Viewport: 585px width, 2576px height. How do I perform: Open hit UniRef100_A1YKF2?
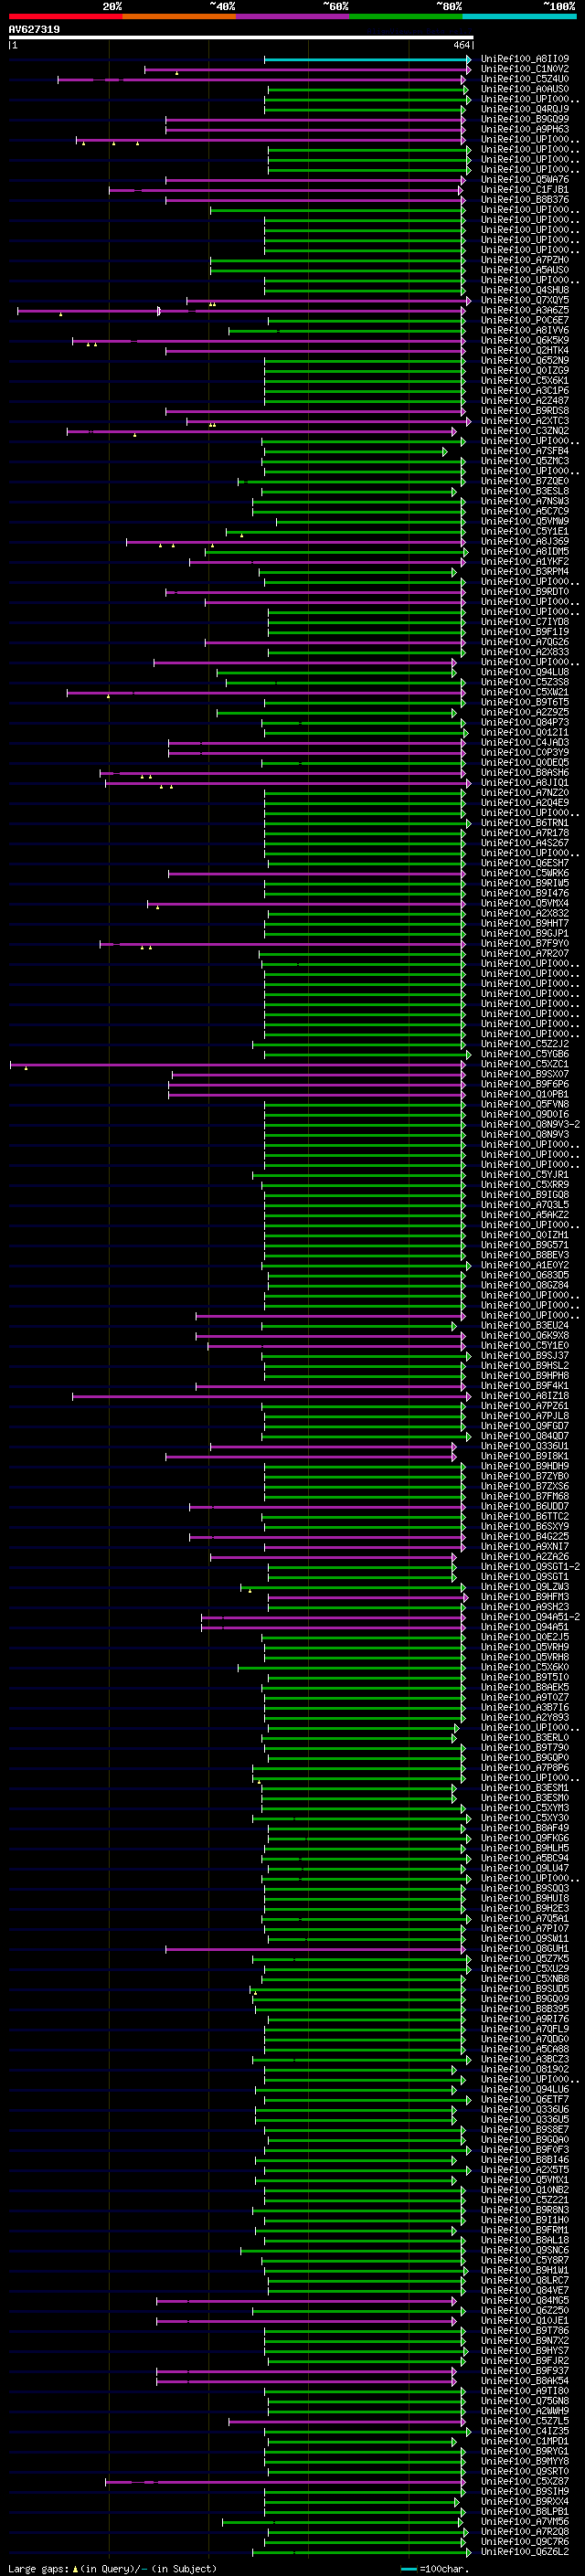pos(524,562)
